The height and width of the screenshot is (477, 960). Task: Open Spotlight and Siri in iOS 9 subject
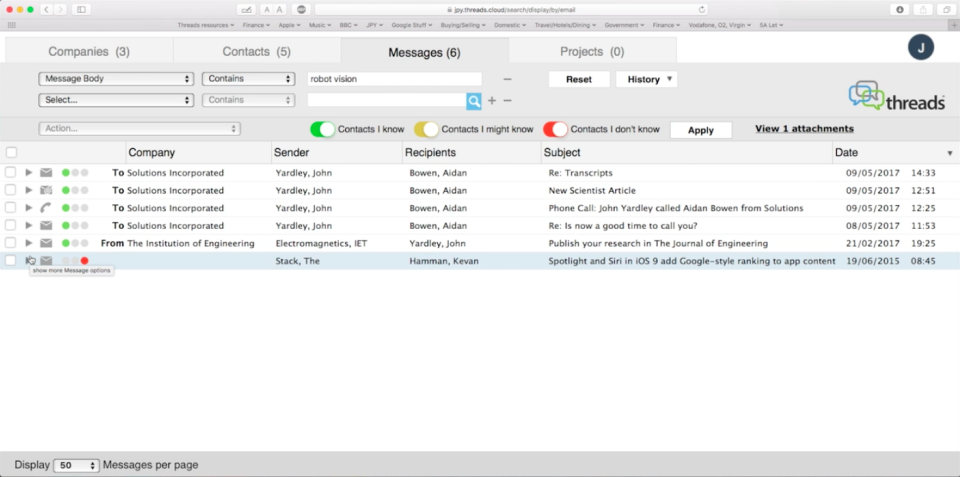[x=692, y=261]
